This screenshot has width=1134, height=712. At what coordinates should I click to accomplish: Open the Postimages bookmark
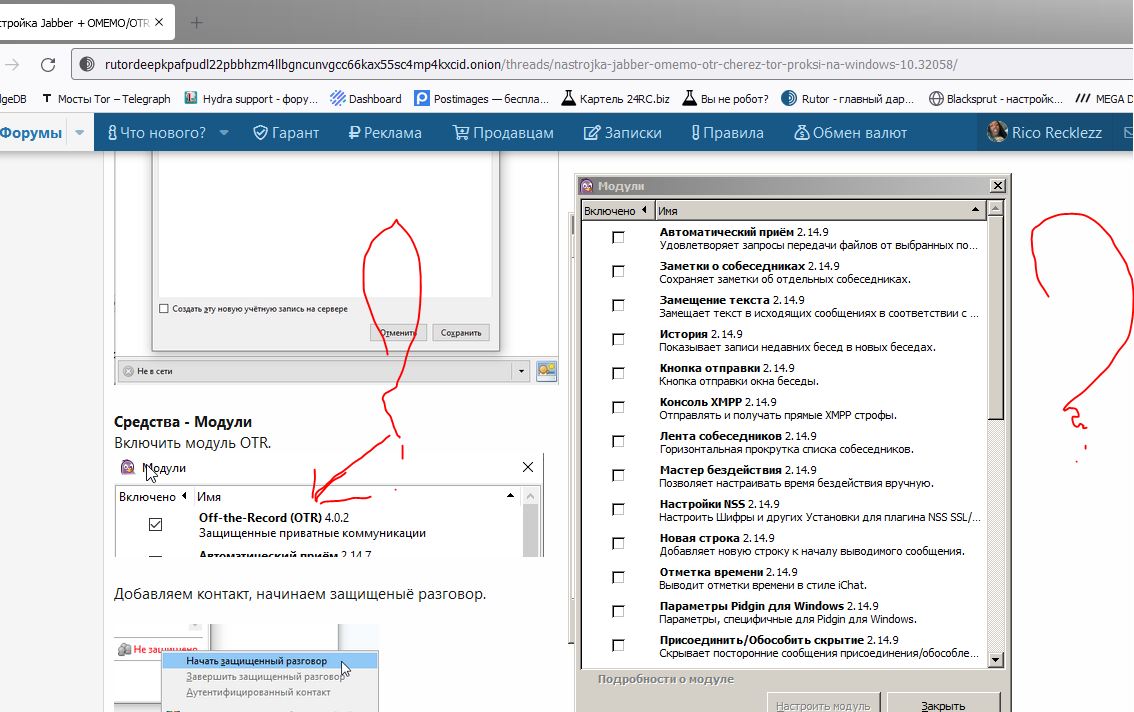click(x=482, y=99)
